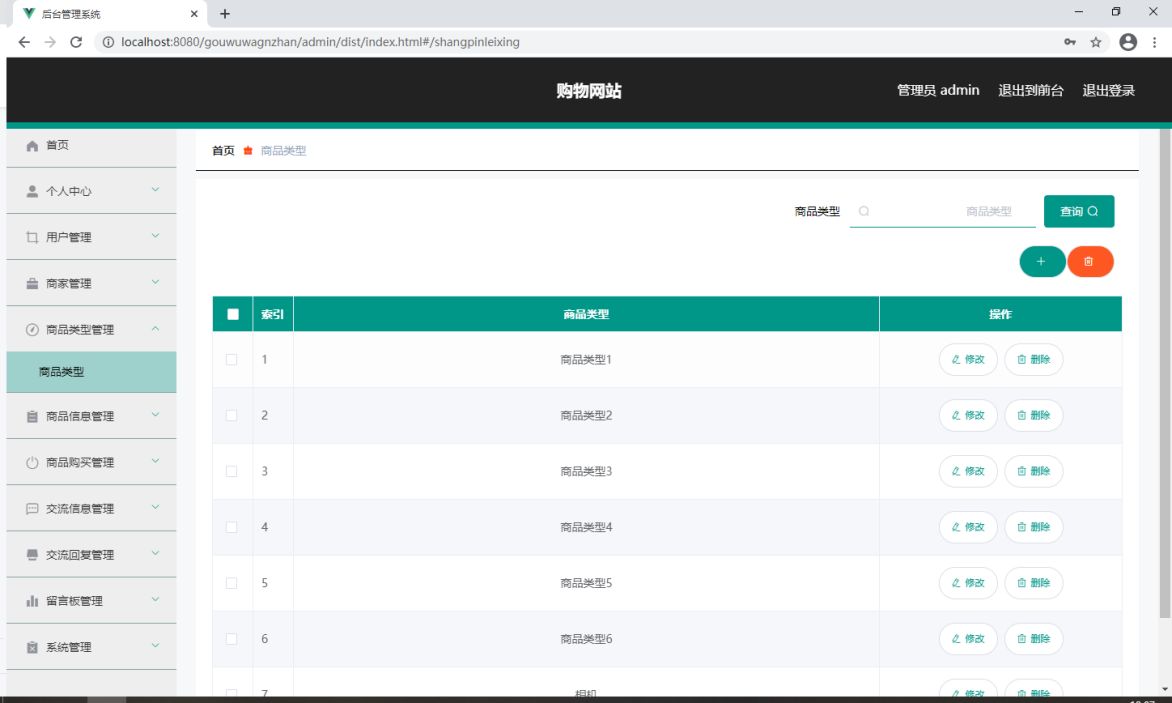Click the chat icon for 交流信息管理
This screenshot has height=703, width=1172.
[x=32, y=509]
